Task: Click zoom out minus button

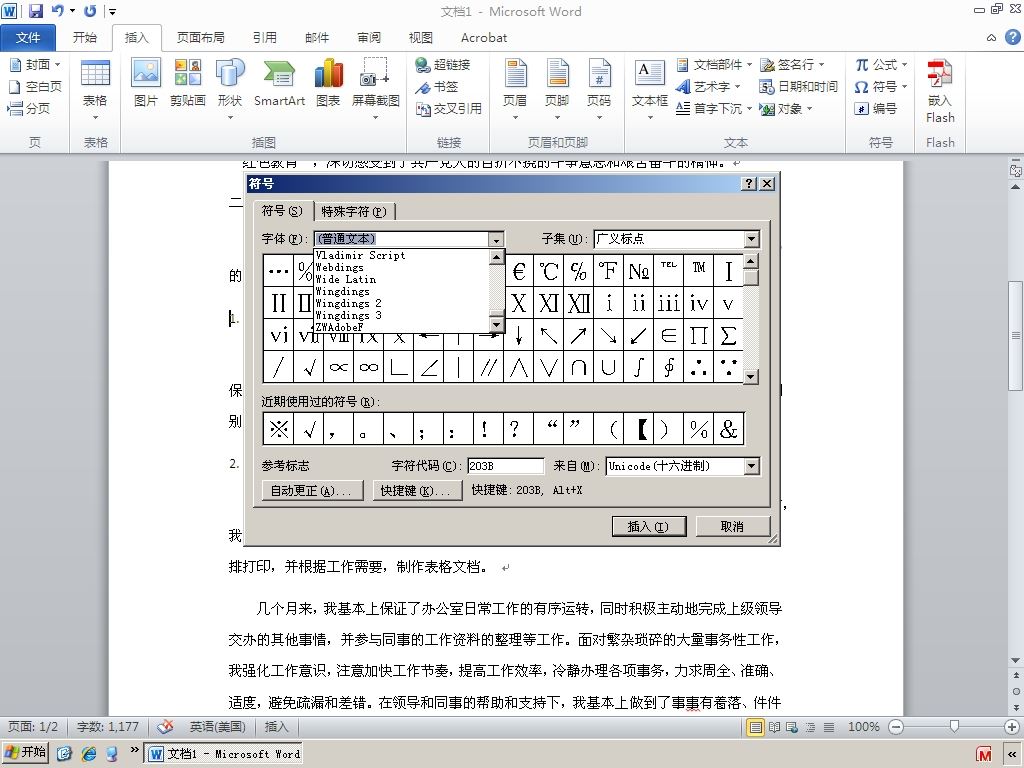Action: click(896, 727)
